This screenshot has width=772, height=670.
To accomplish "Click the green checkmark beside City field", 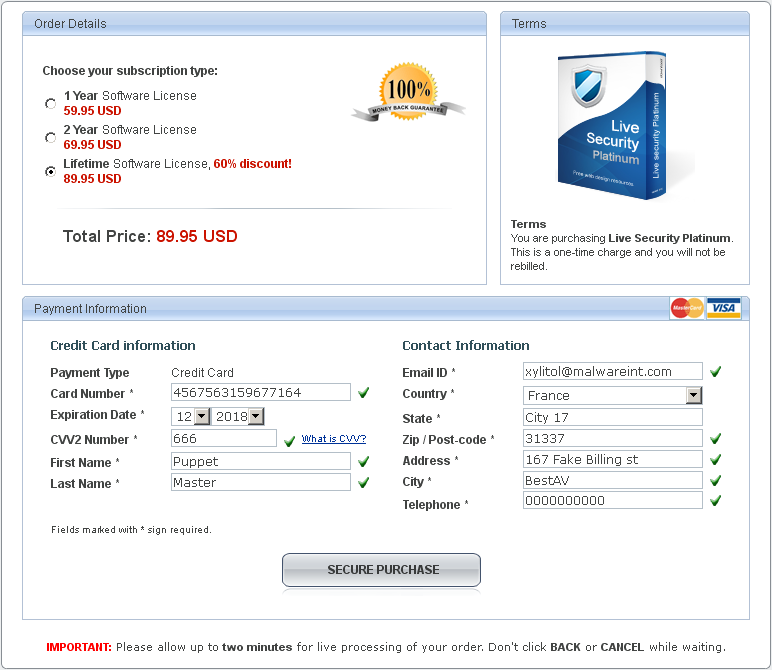I will coord(716,480).
